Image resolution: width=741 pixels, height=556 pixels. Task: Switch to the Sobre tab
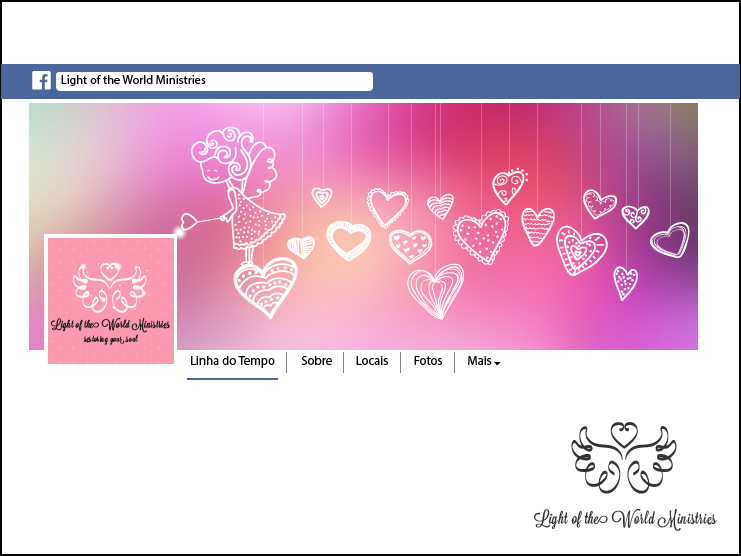[317, 361]
